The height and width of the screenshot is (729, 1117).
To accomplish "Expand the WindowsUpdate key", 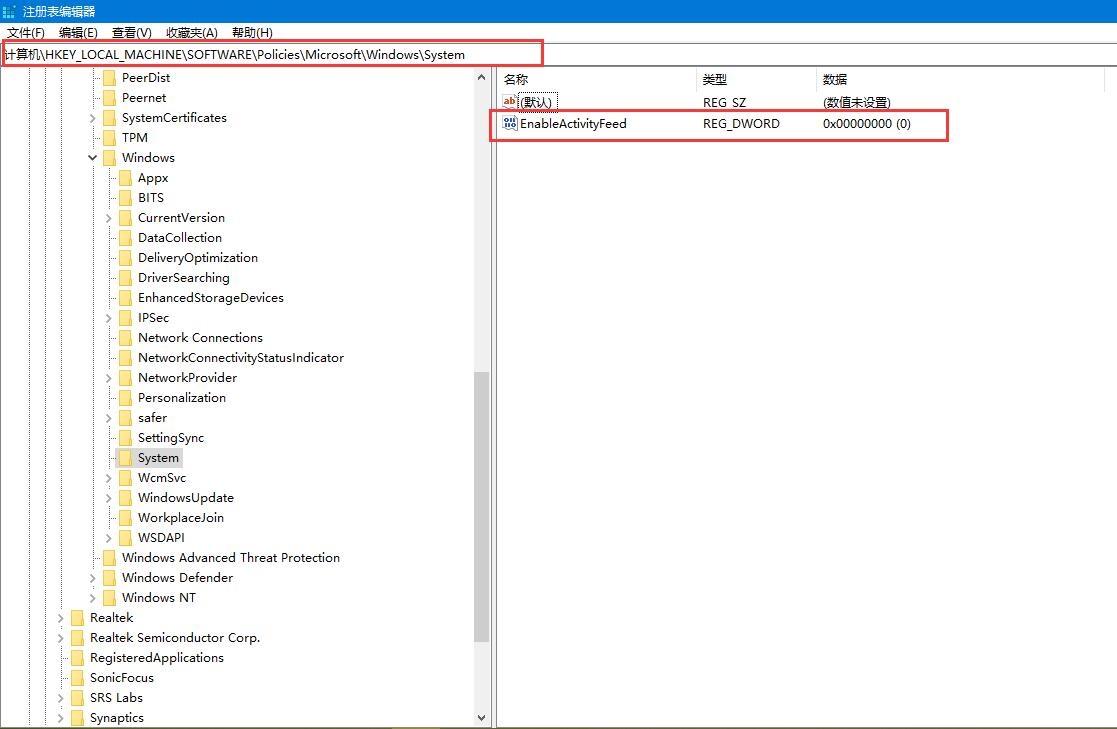I will click(x=108, y=498).
